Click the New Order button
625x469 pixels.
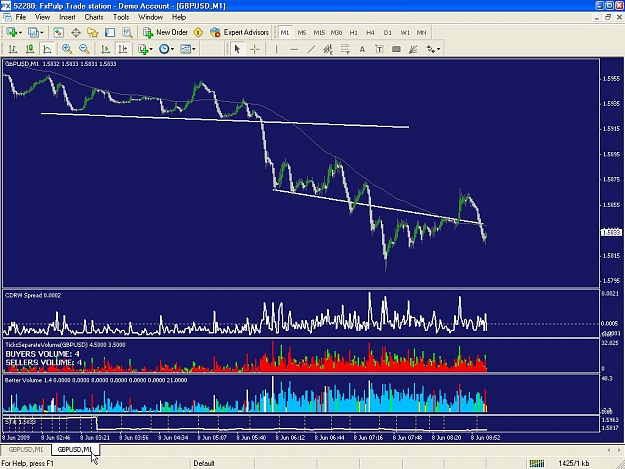coord(165,33)
